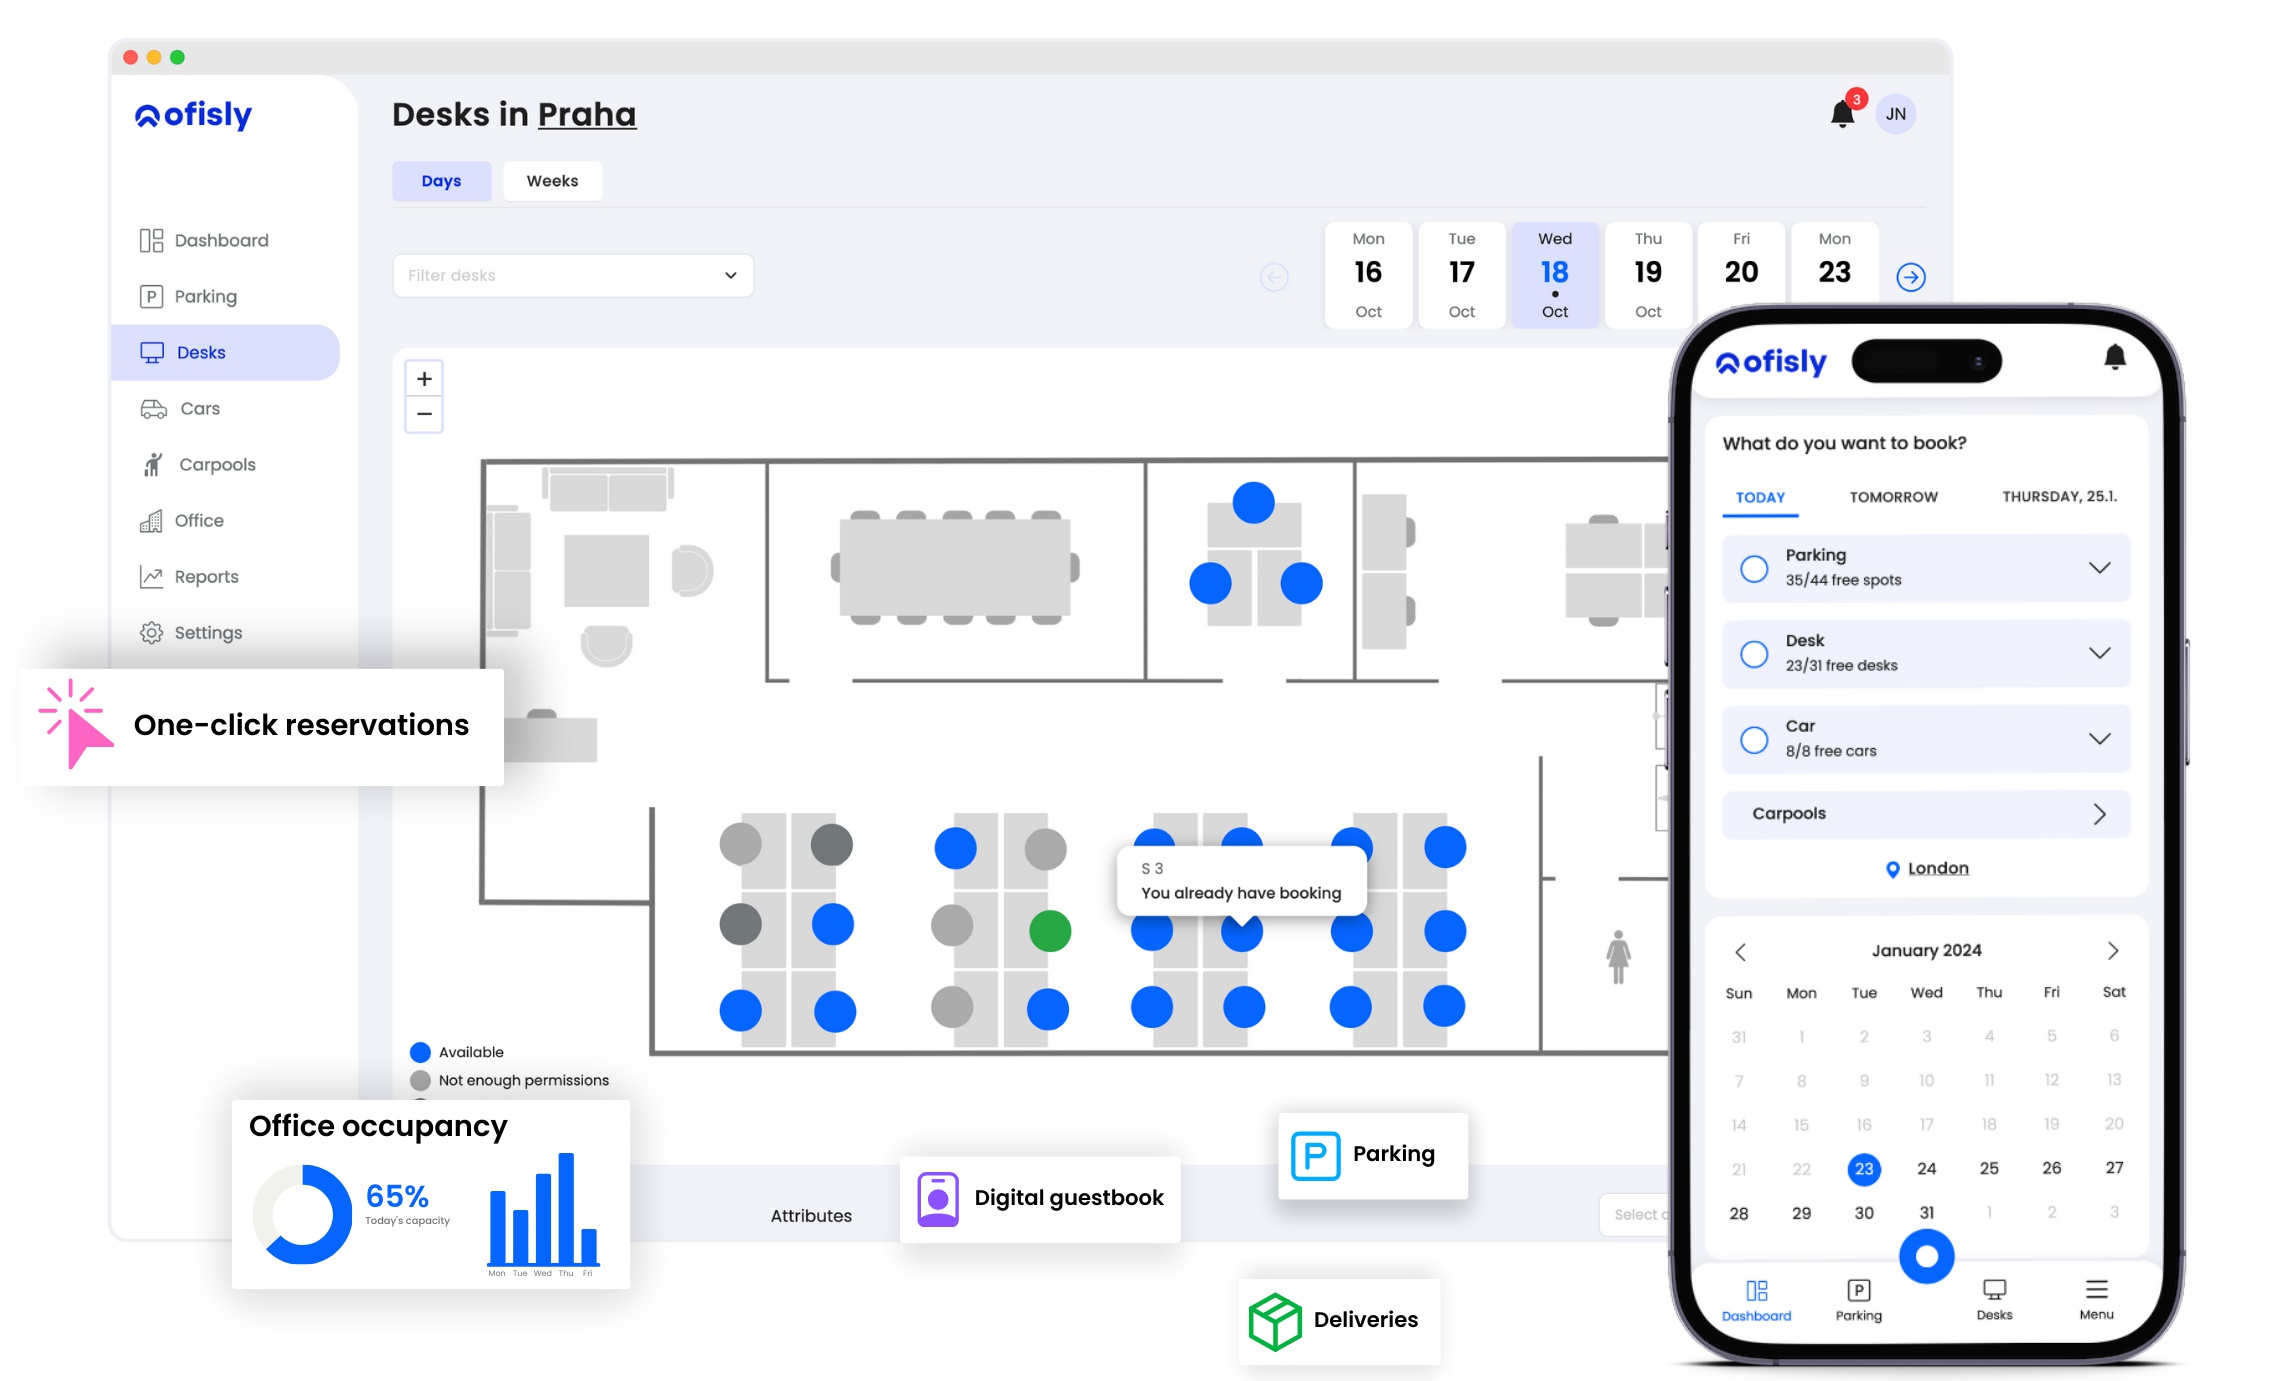The image size is (2295, 1381).
Task: Click the green Deliveries box icon
Action: (1275, 1321)
